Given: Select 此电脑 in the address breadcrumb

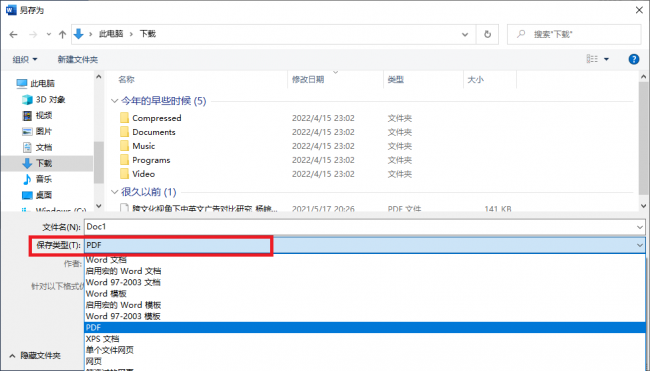Looking at the screenshot, I should click(111, 34).
